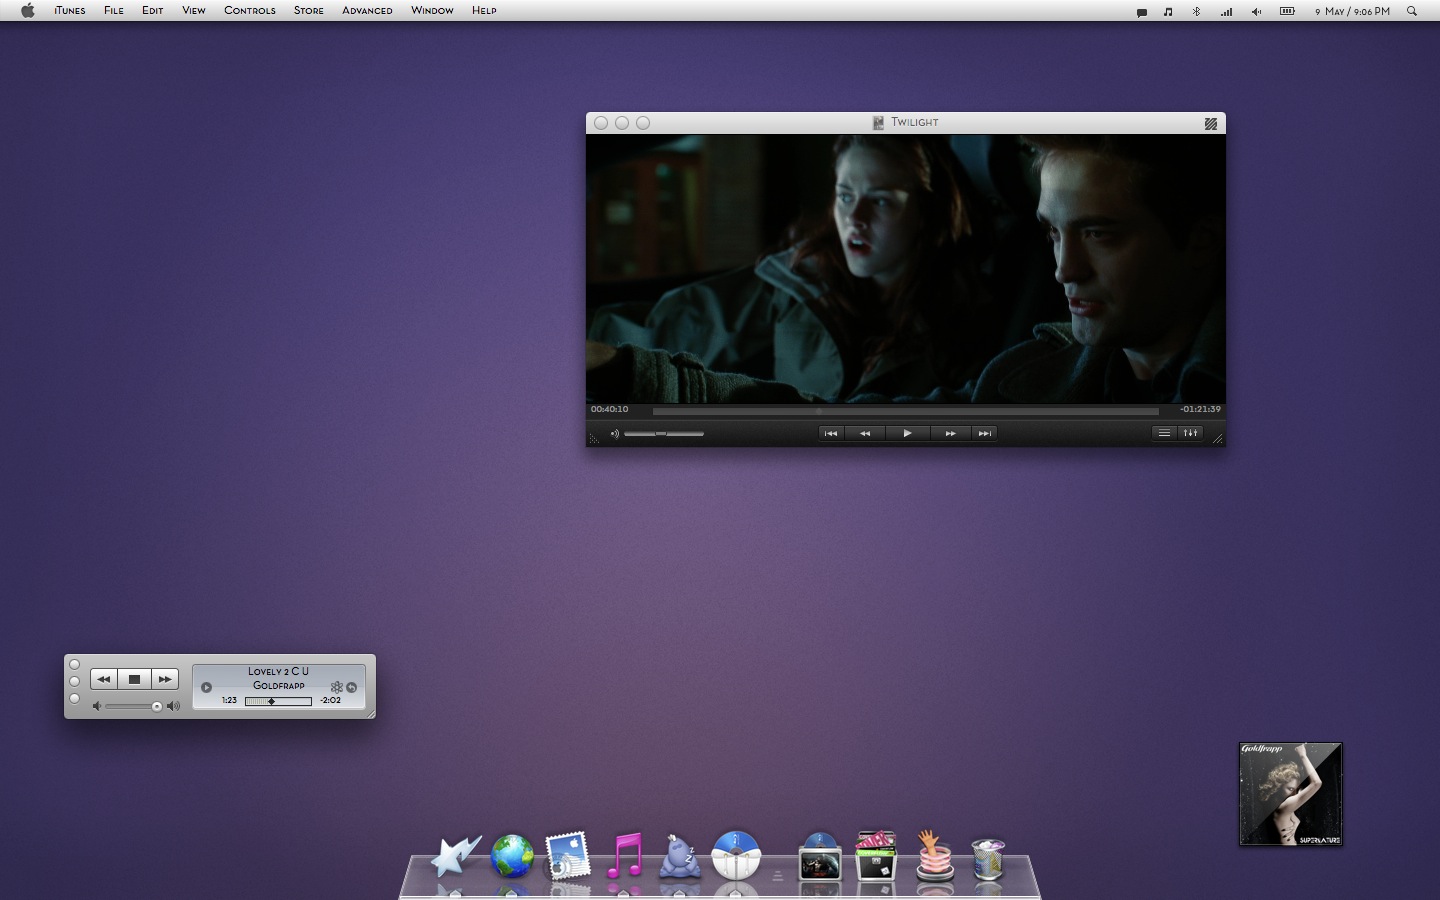The image size is (1440, 900).
Task: Click the date and time in menu bar
Action: point(1352,12)
